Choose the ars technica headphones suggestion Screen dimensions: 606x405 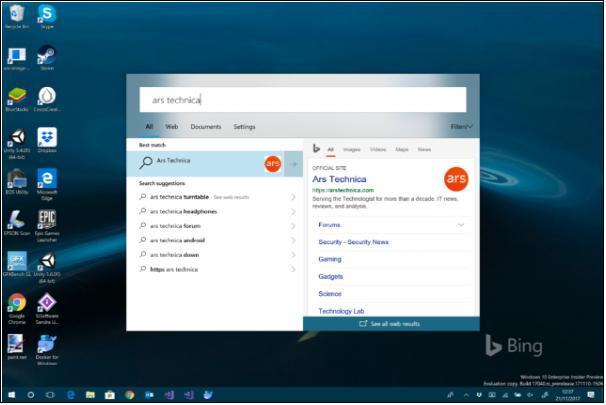(x=214, y=211)
